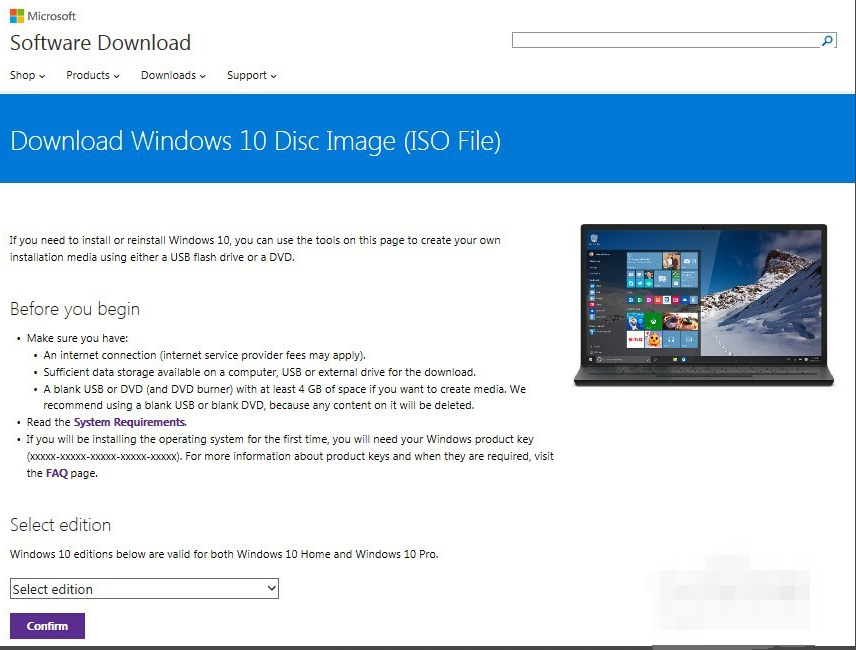Open the Downloads menu
The image size is (856, 650).
click(x=168, y=75)
